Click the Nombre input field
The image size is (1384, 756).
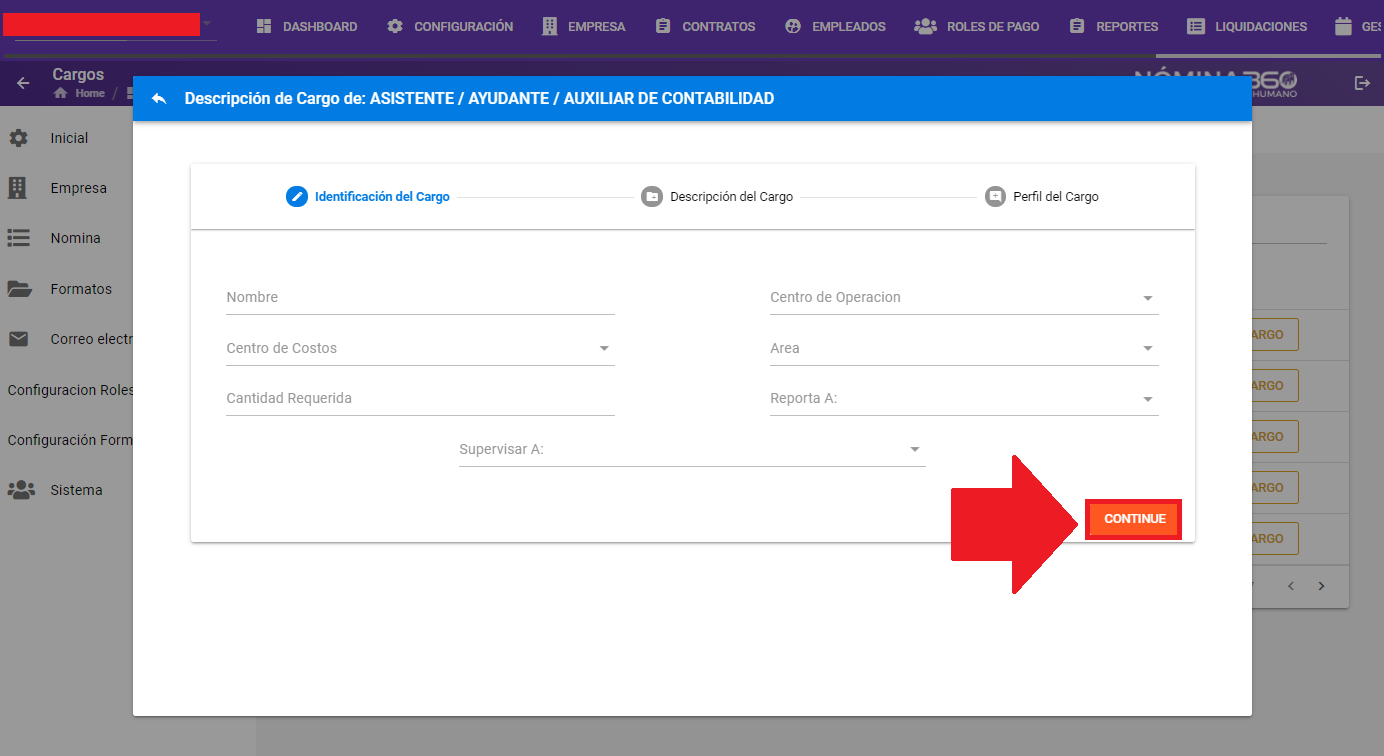tap(420, 297)
